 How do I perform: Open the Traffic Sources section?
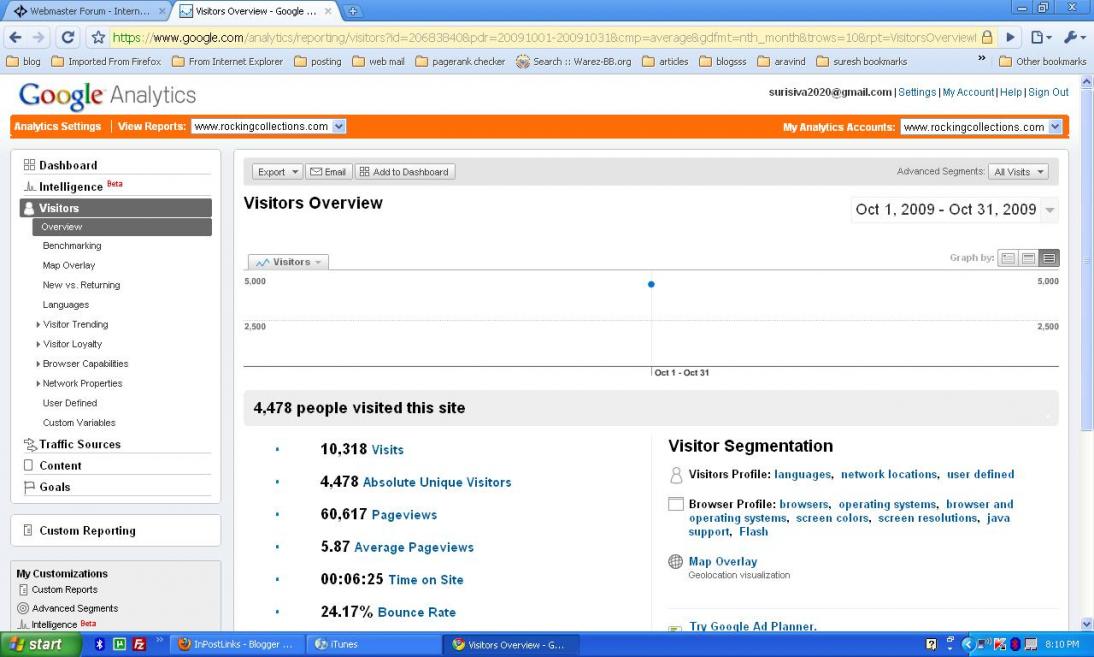pyautogui.click(x=80, y=444)
